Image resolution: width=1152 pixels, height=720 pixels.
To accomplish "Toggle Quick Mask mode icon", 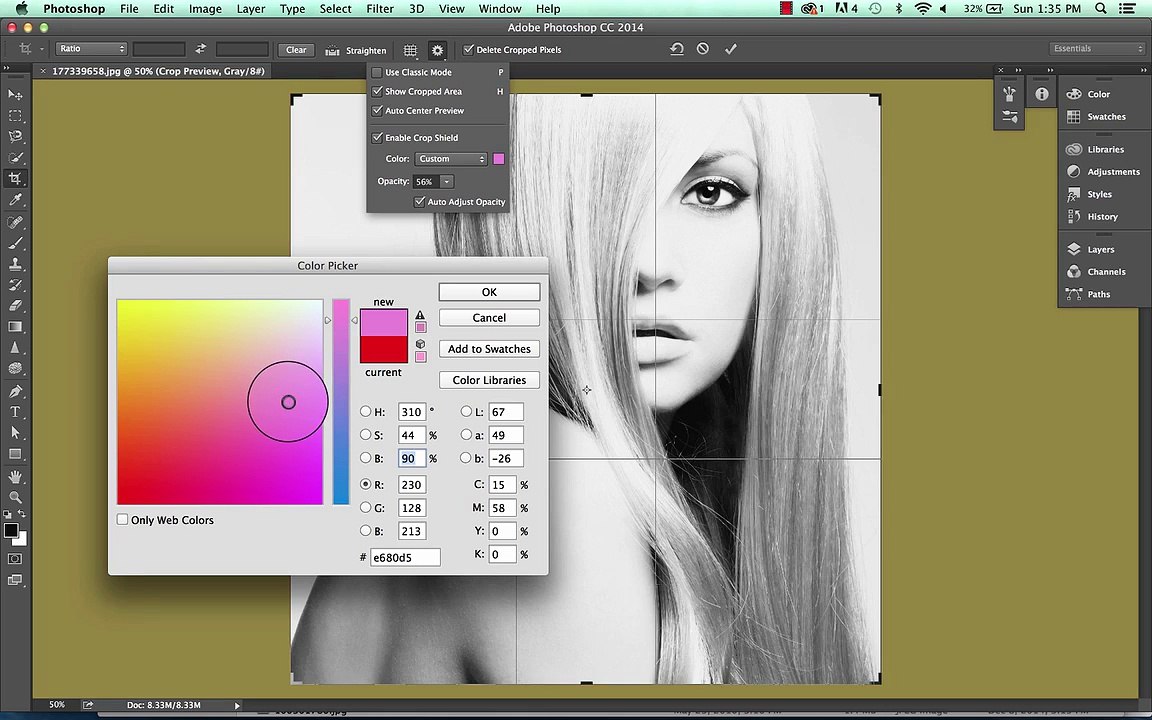I will [15, 559].
